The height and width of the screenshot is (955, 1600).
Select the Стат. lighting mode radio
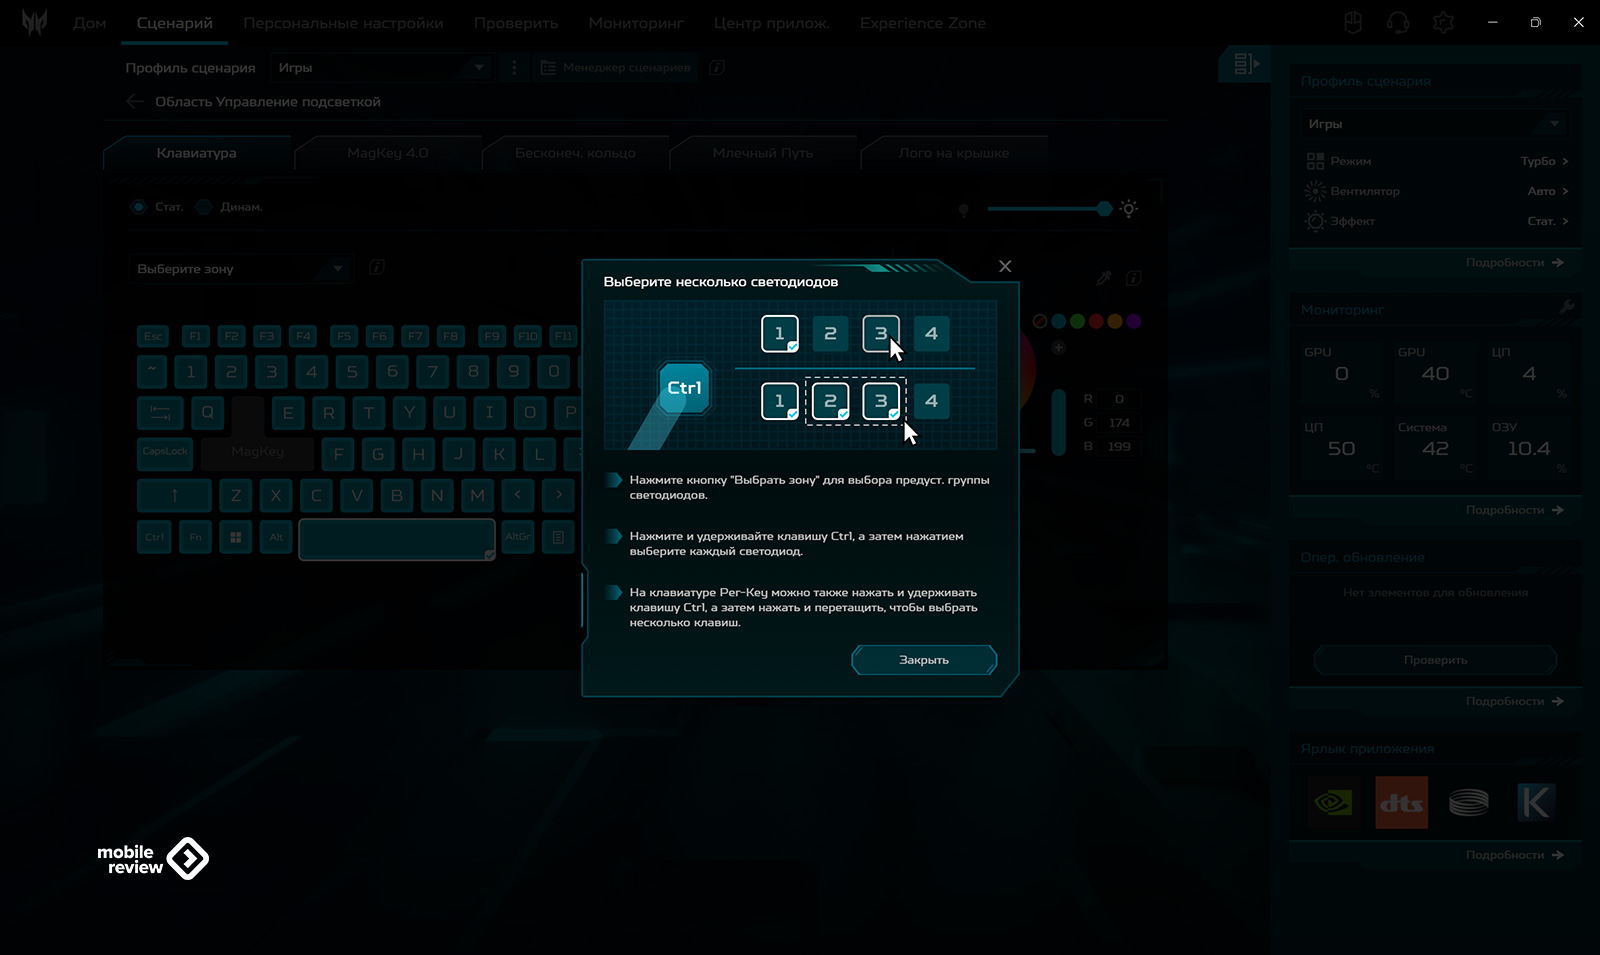click(138, 207)
